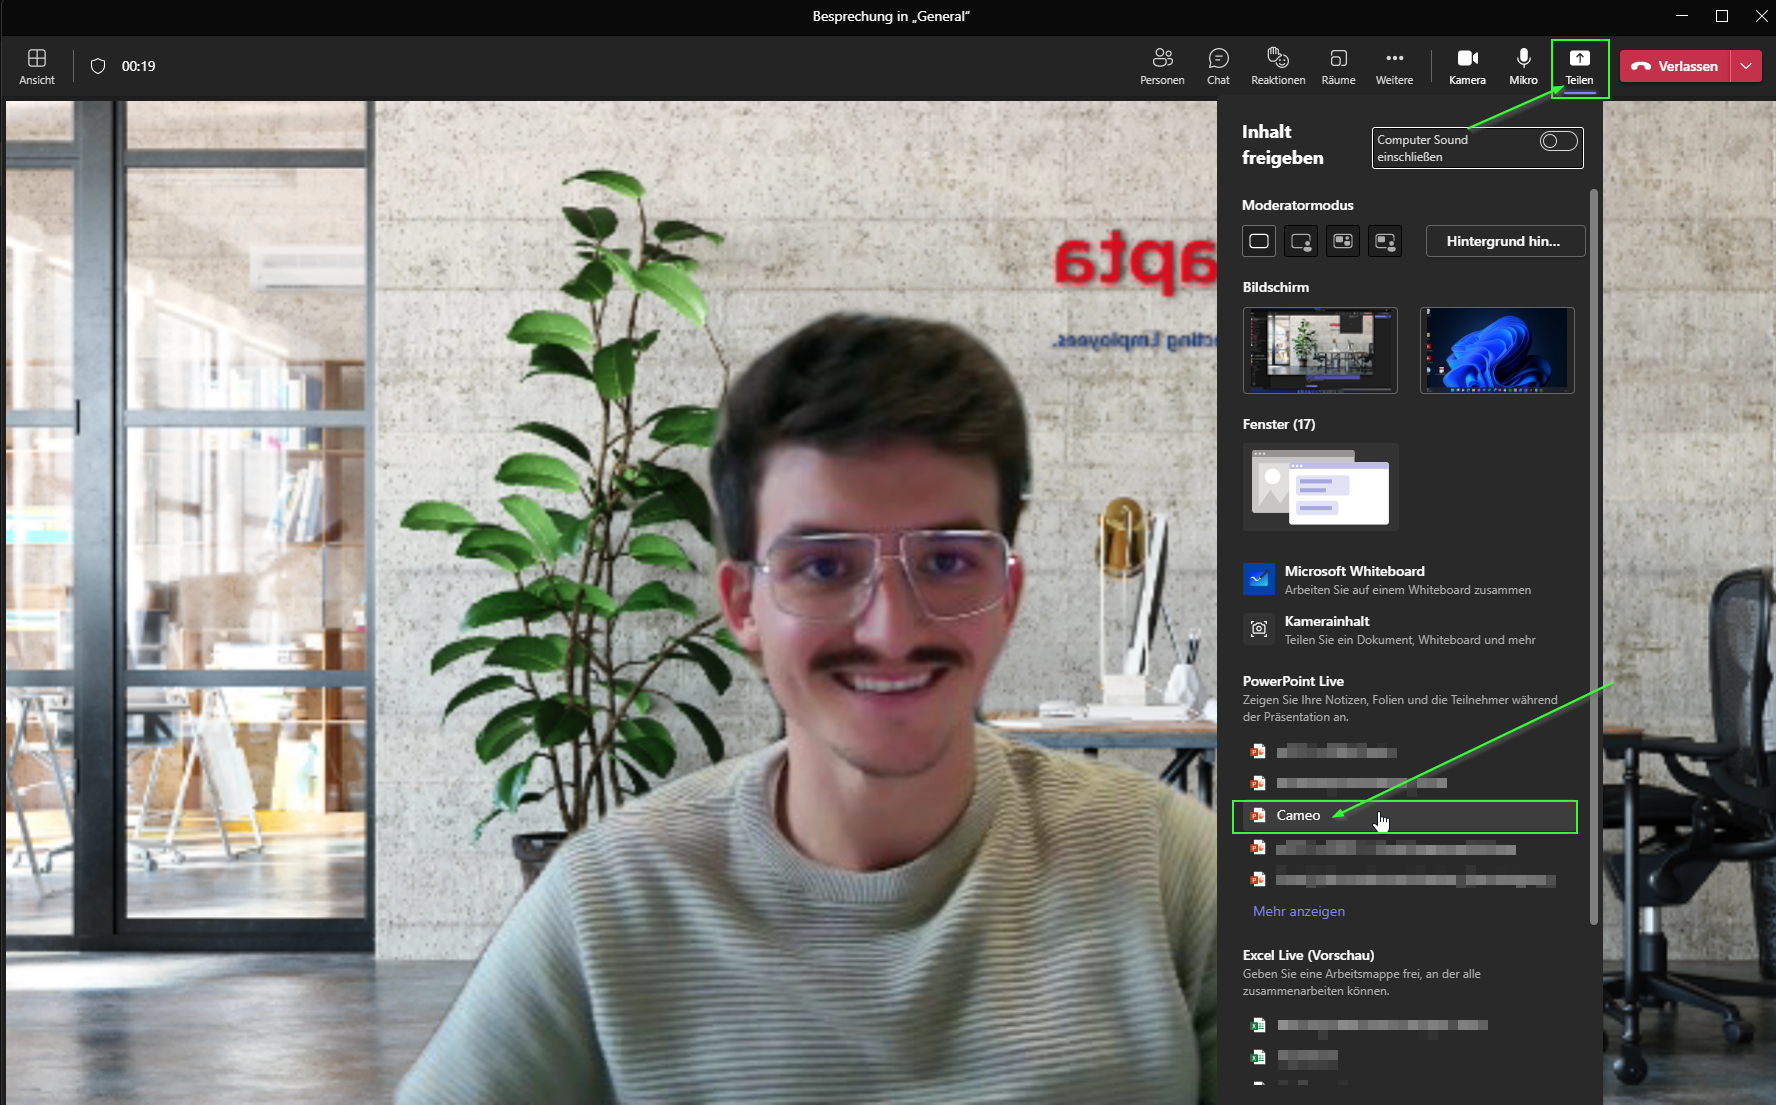Open the meeting Chat

pos(1217,66)
